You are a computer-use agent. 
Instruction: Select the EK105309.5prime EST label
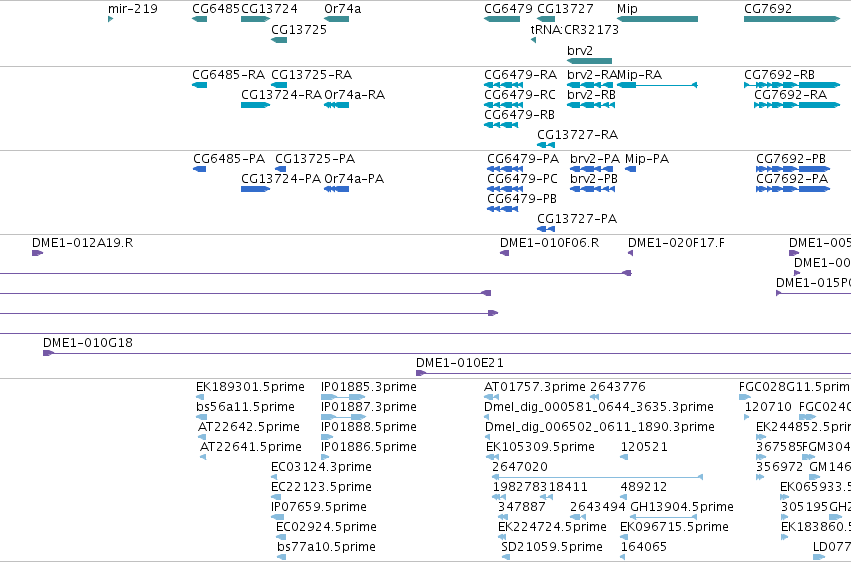click(540, 446)
